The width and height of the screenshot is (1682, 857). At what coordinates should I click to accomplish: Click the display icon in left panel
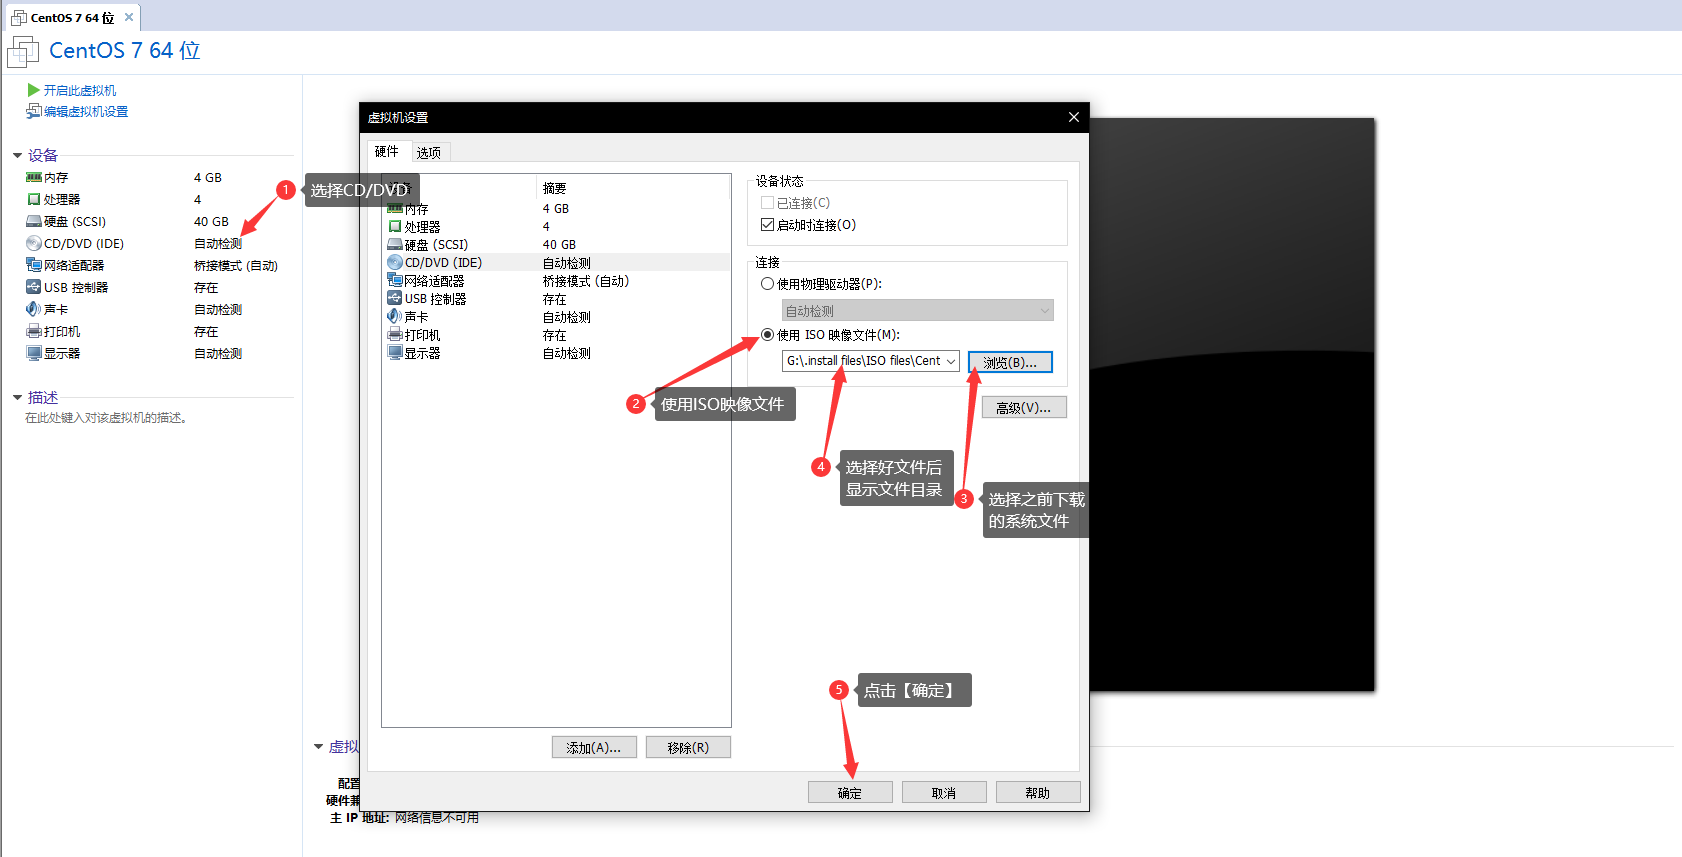point(34,353)
